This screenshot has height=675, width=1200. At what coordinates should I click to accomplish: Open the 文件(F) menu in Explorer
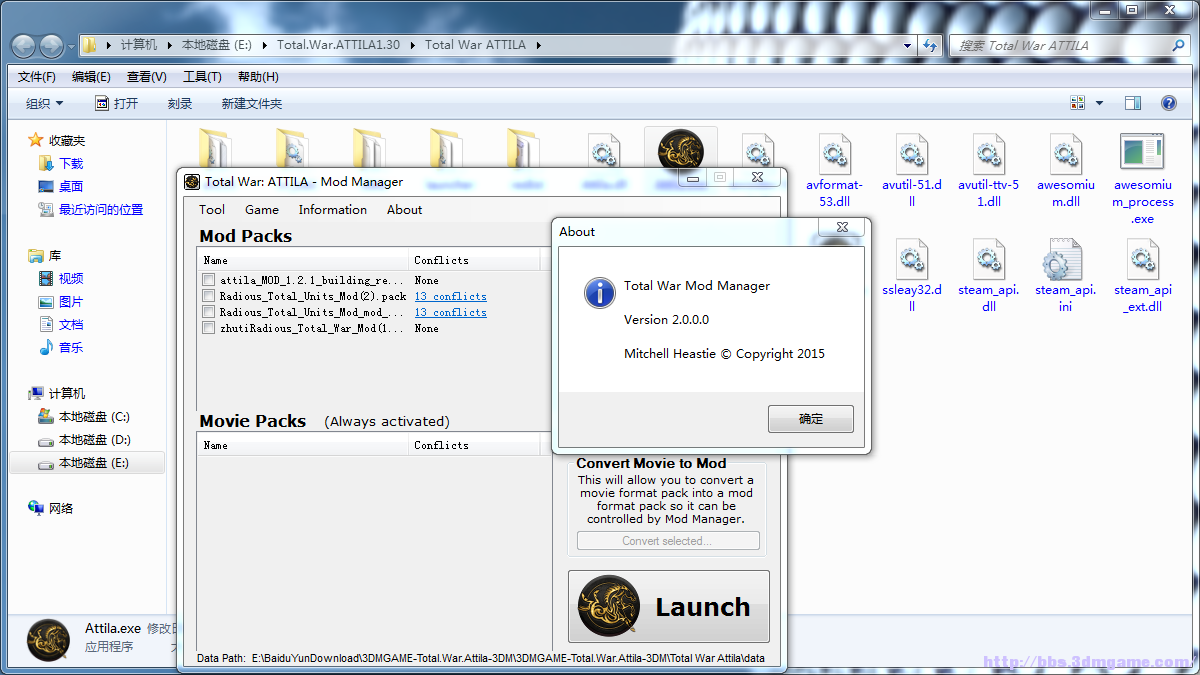coord(37,76)
